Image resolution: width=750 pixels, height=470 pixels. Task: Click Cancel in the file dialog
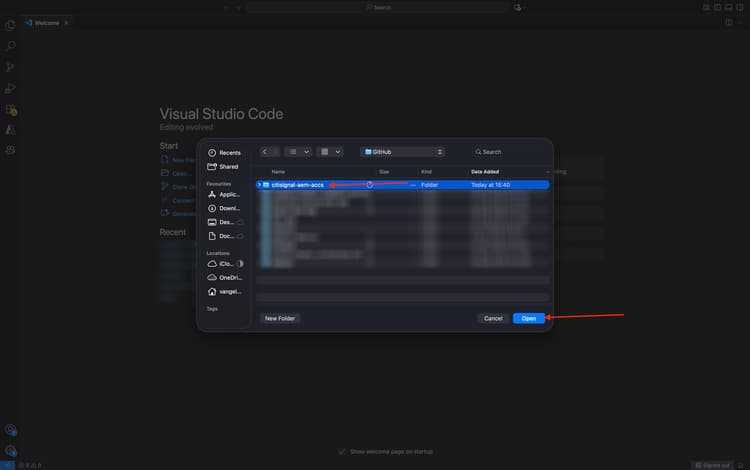tap(493, 318)
